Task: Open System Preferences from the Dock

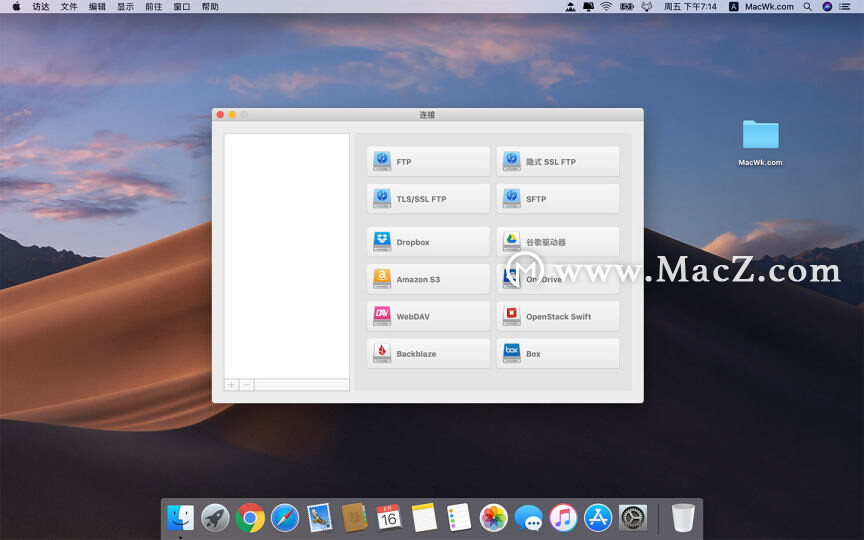Action: 633,517
